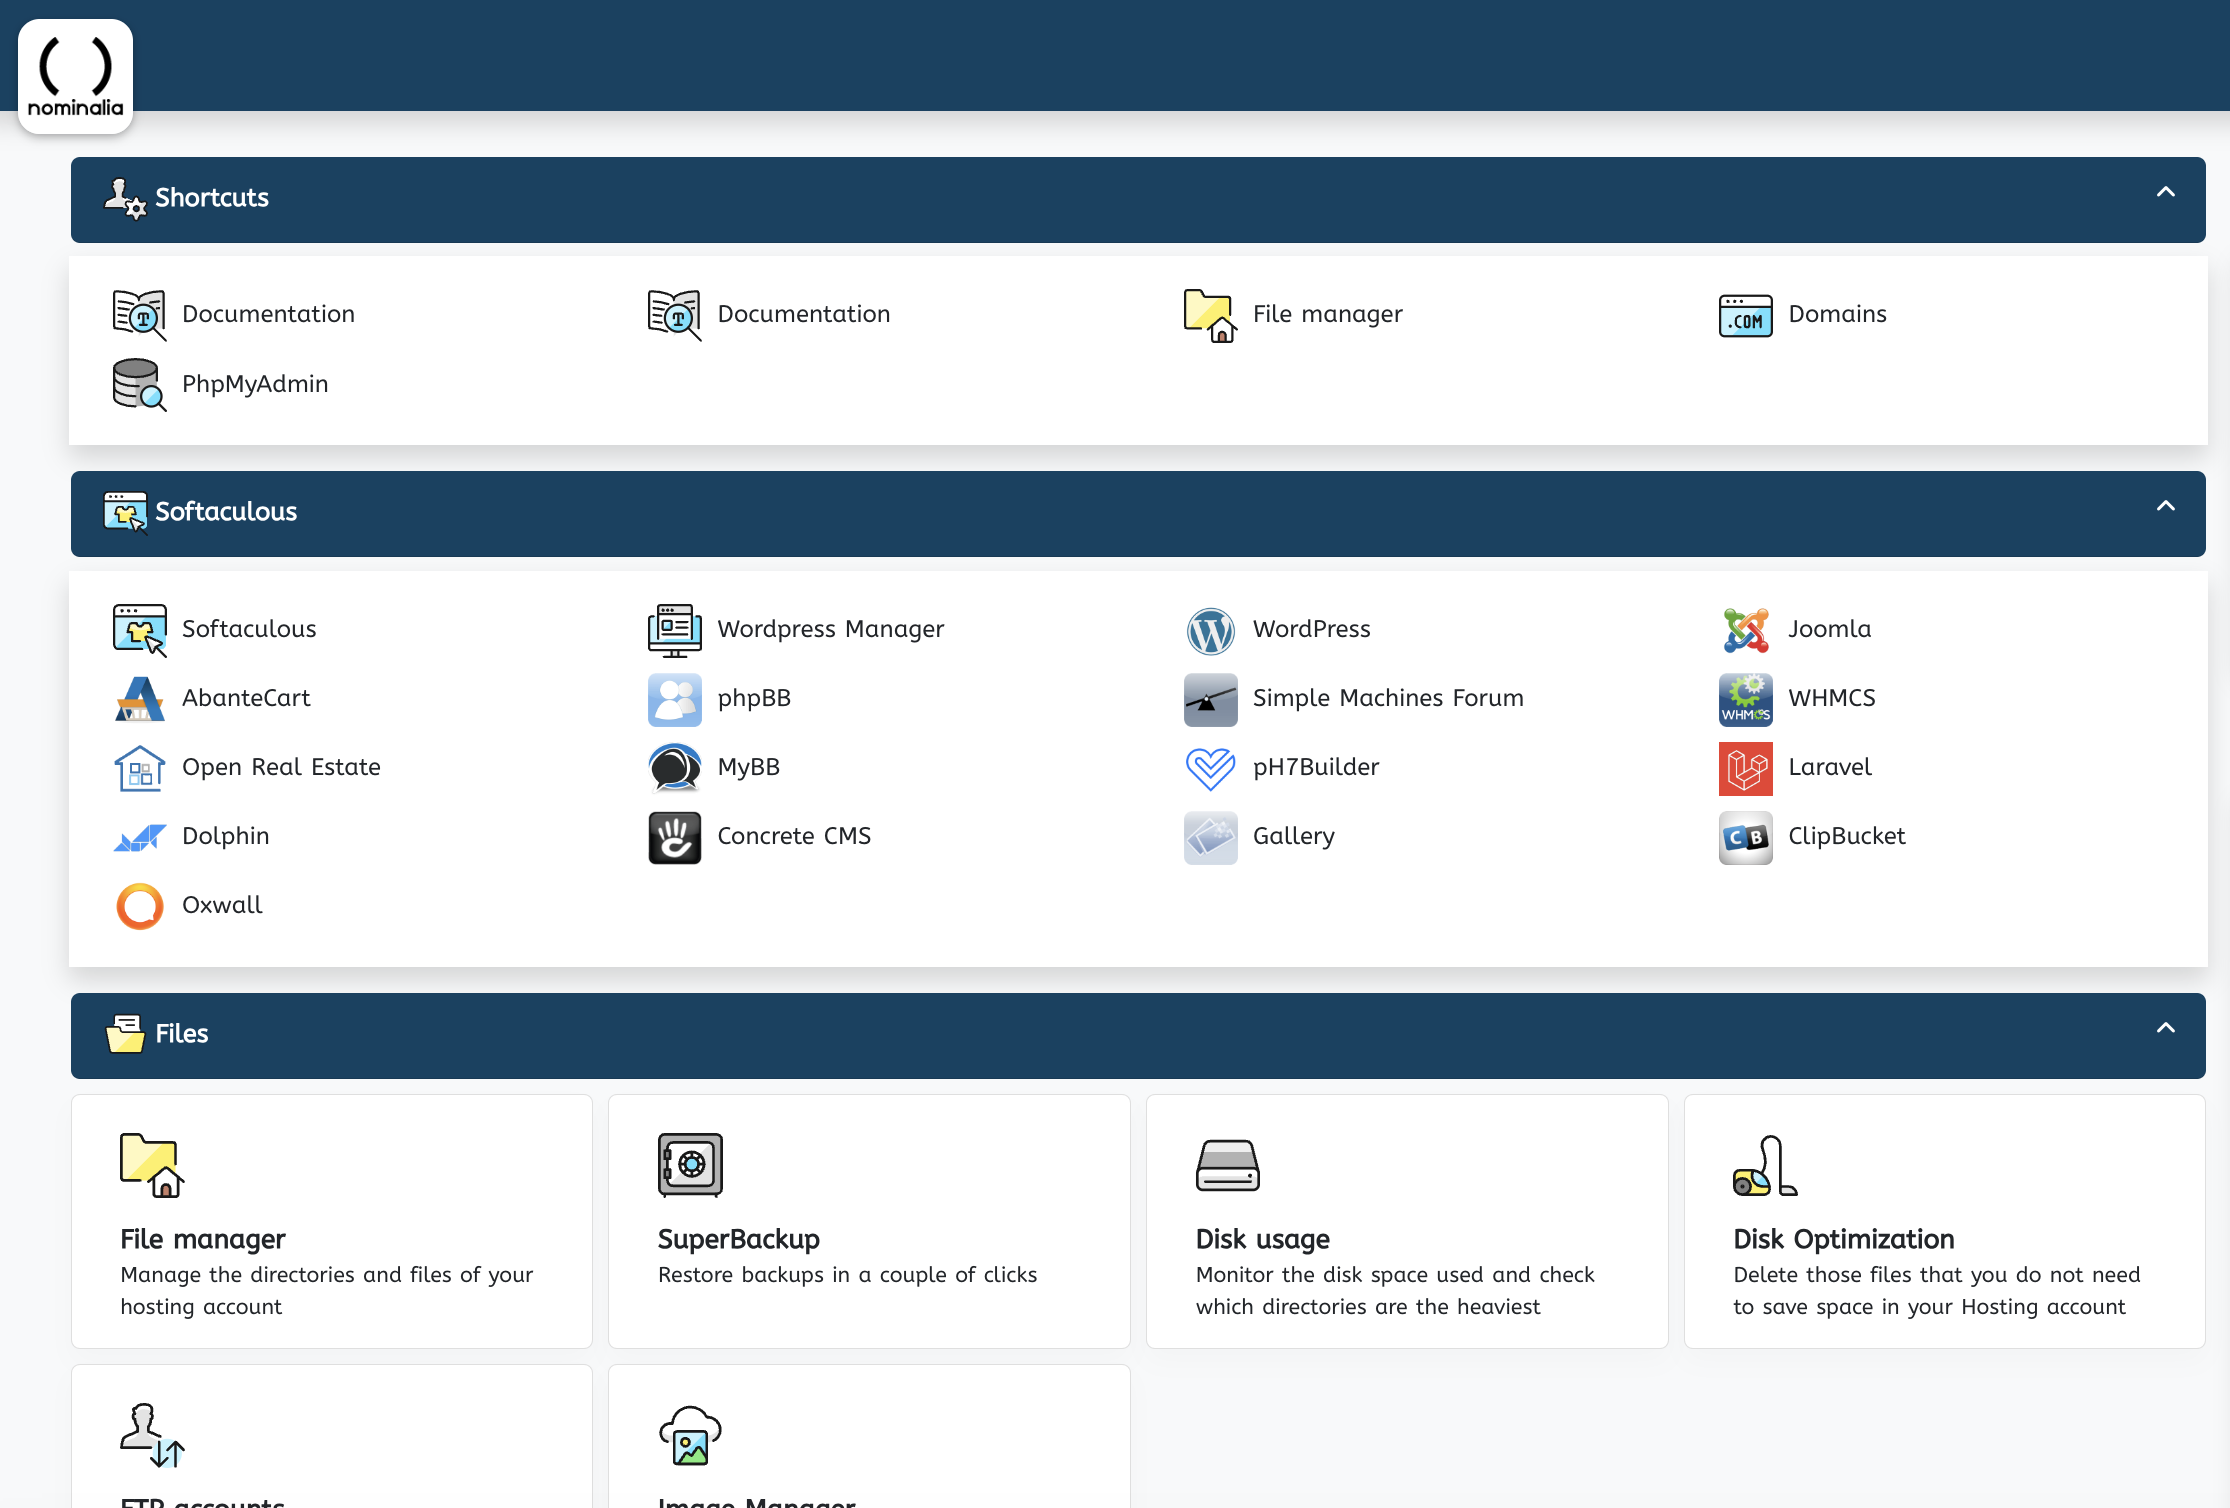Click the MyBB speech bubble icon
Image resolution: width=2230 pixels, height=1508 pixels.
coord(675,768)
